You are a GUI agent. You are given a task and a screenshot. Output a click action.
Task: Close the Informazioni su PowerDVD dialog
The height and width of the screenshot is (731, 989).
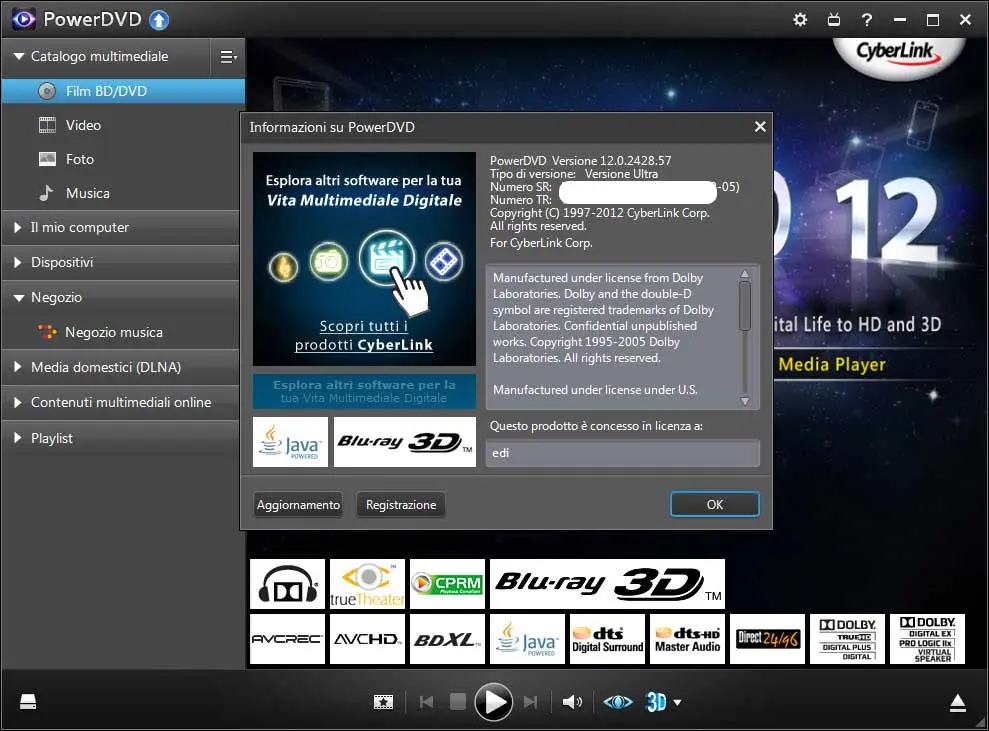tap(760, 127)
